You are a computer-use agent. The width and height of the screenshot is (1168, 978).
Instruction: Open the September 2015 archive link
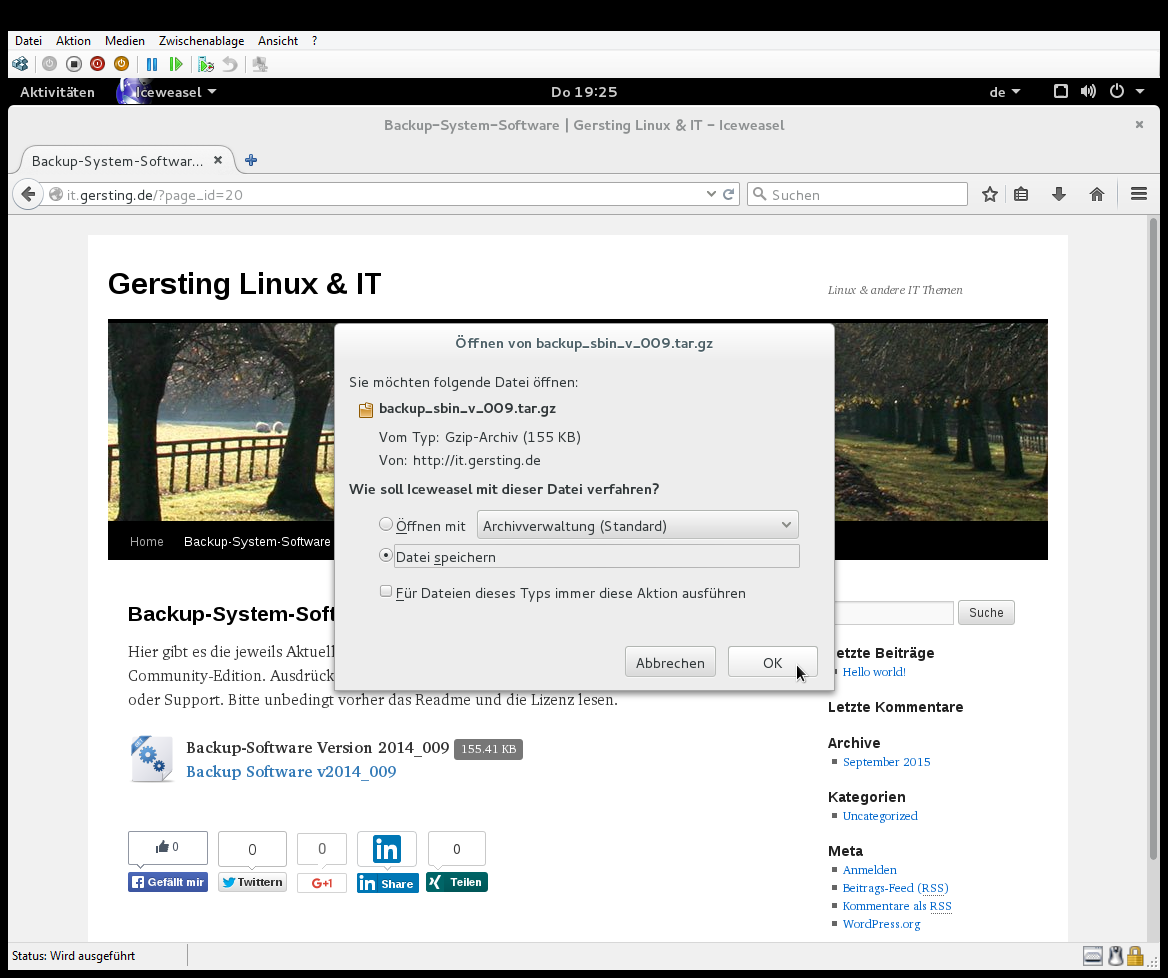coord(886,762)
